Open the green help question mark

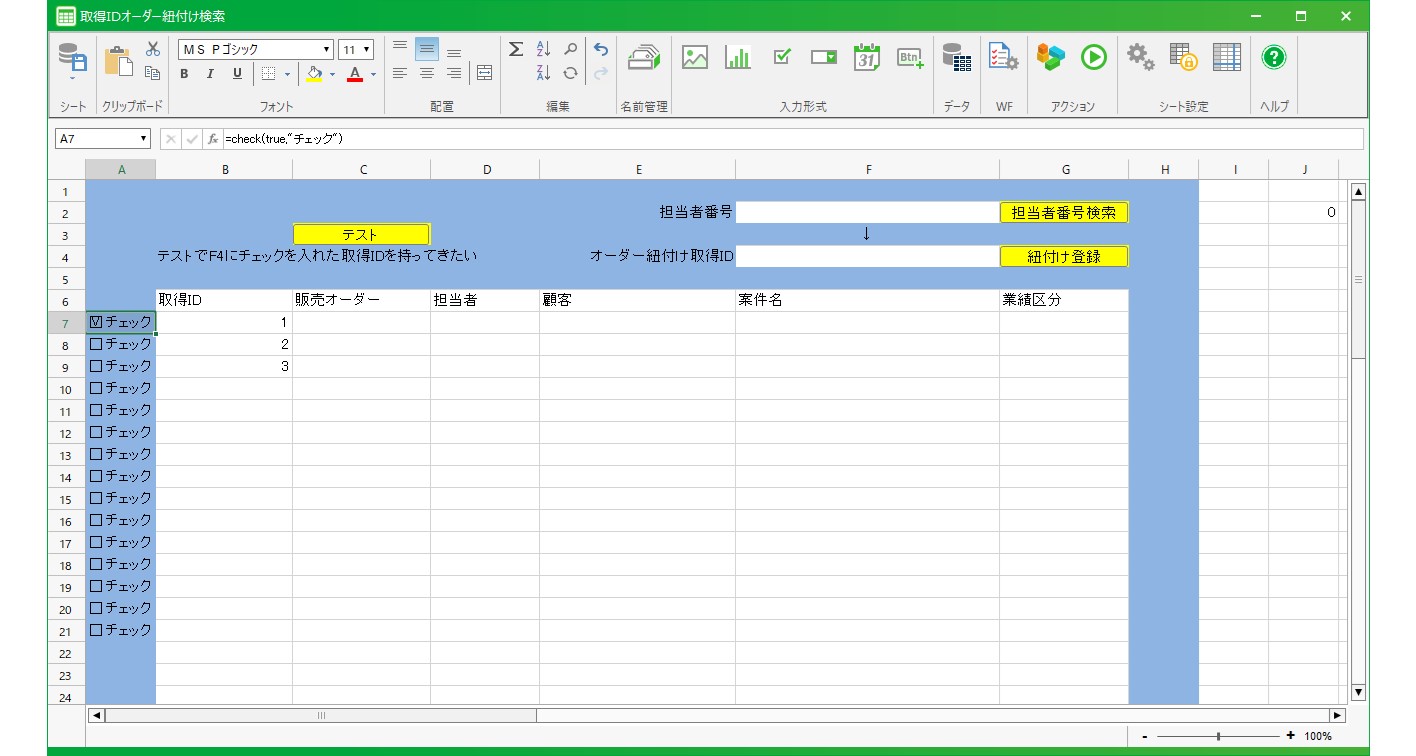click(1273, 57)
